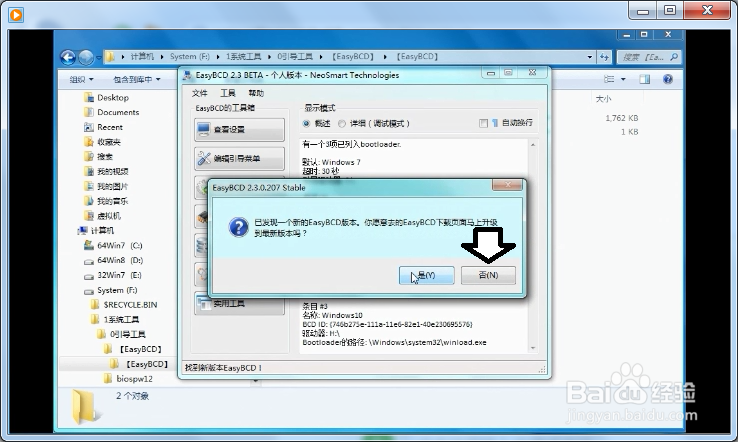Select 计算机 in the navigation tree
This screenshot has width=738, height=442.
tap(102, 230)
